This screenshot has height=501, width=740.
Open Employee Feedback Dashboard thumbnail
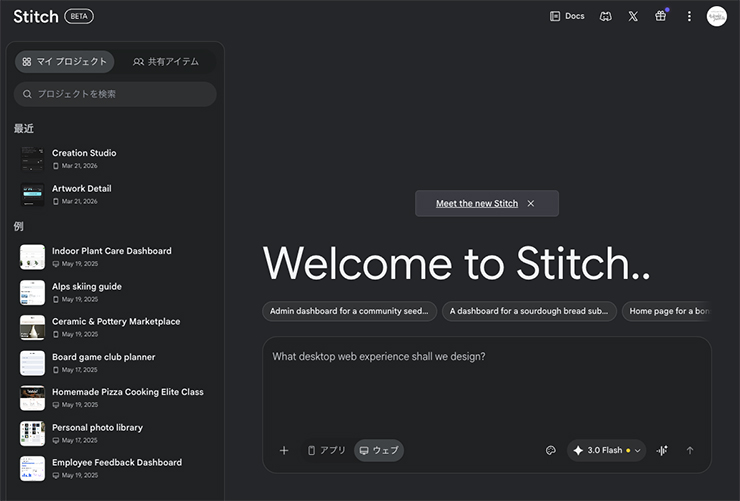coord(32,468)
